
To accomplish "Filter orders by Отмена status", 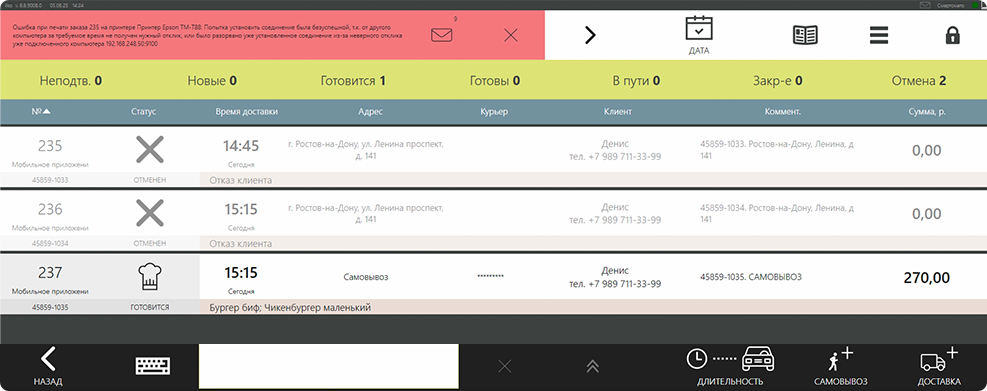I will coord(919,81).
